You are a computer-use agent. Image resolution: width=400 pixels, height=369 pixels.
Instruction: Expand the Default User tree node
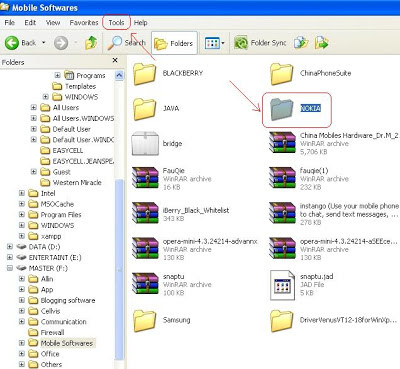pyautogui.click(x=33, y=129)
